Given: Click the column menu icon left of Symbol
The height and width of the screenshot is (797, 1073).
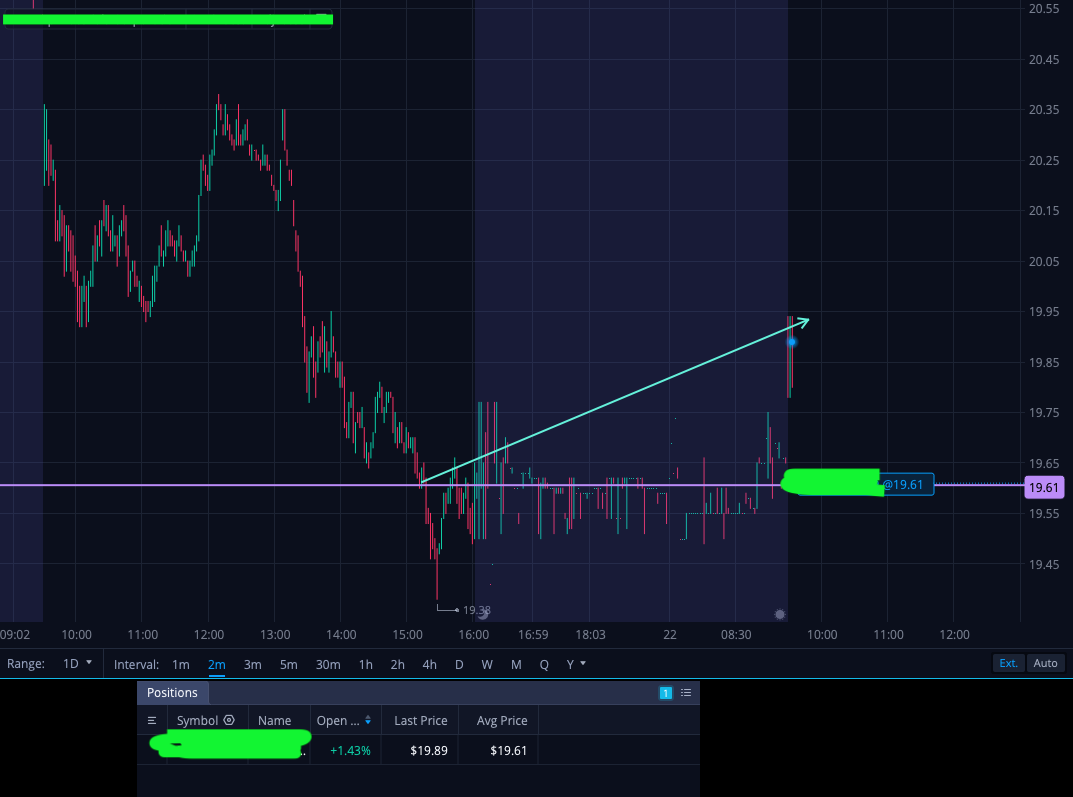Looking at the screenshot, I should (152, 720).
